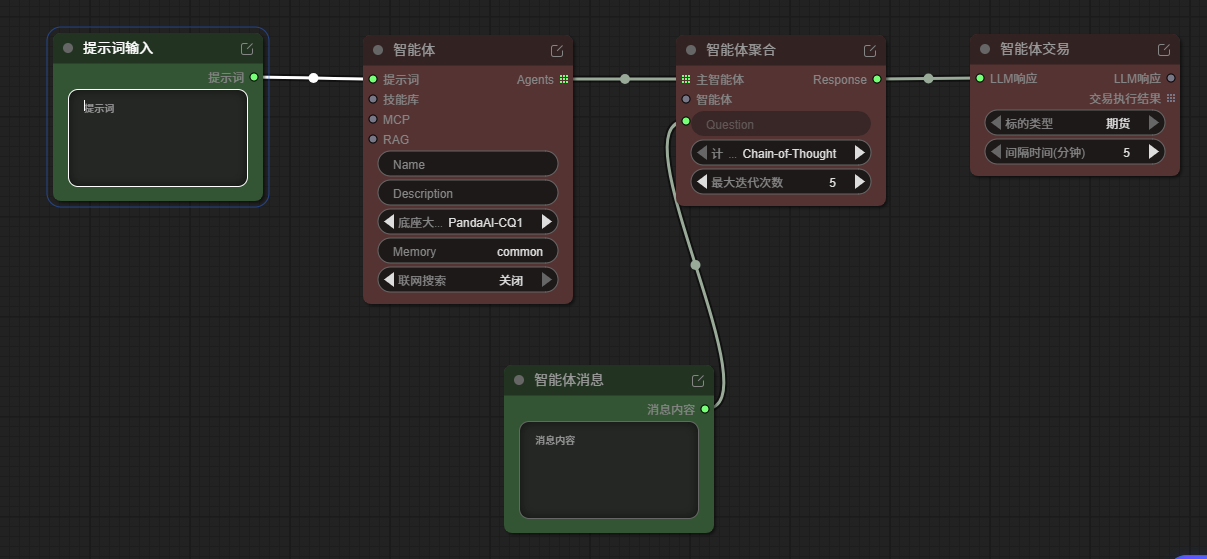Click the Agents grid output port icon
Viewport: 1207px width, 559px height.
pyautogui.click(x=564, y=79)
